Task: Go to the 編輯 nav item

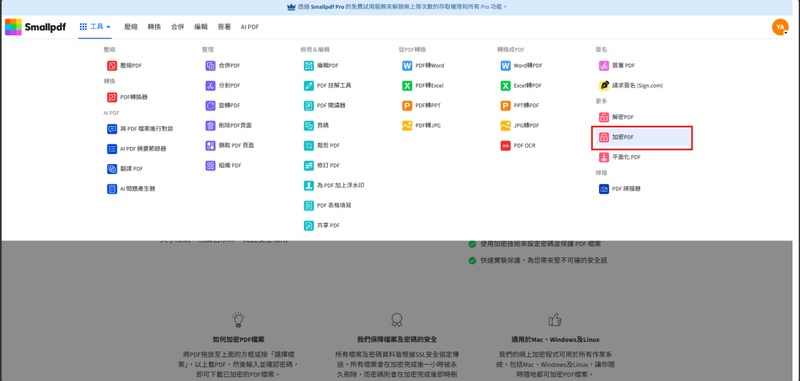Action: [x=201, y=27]
